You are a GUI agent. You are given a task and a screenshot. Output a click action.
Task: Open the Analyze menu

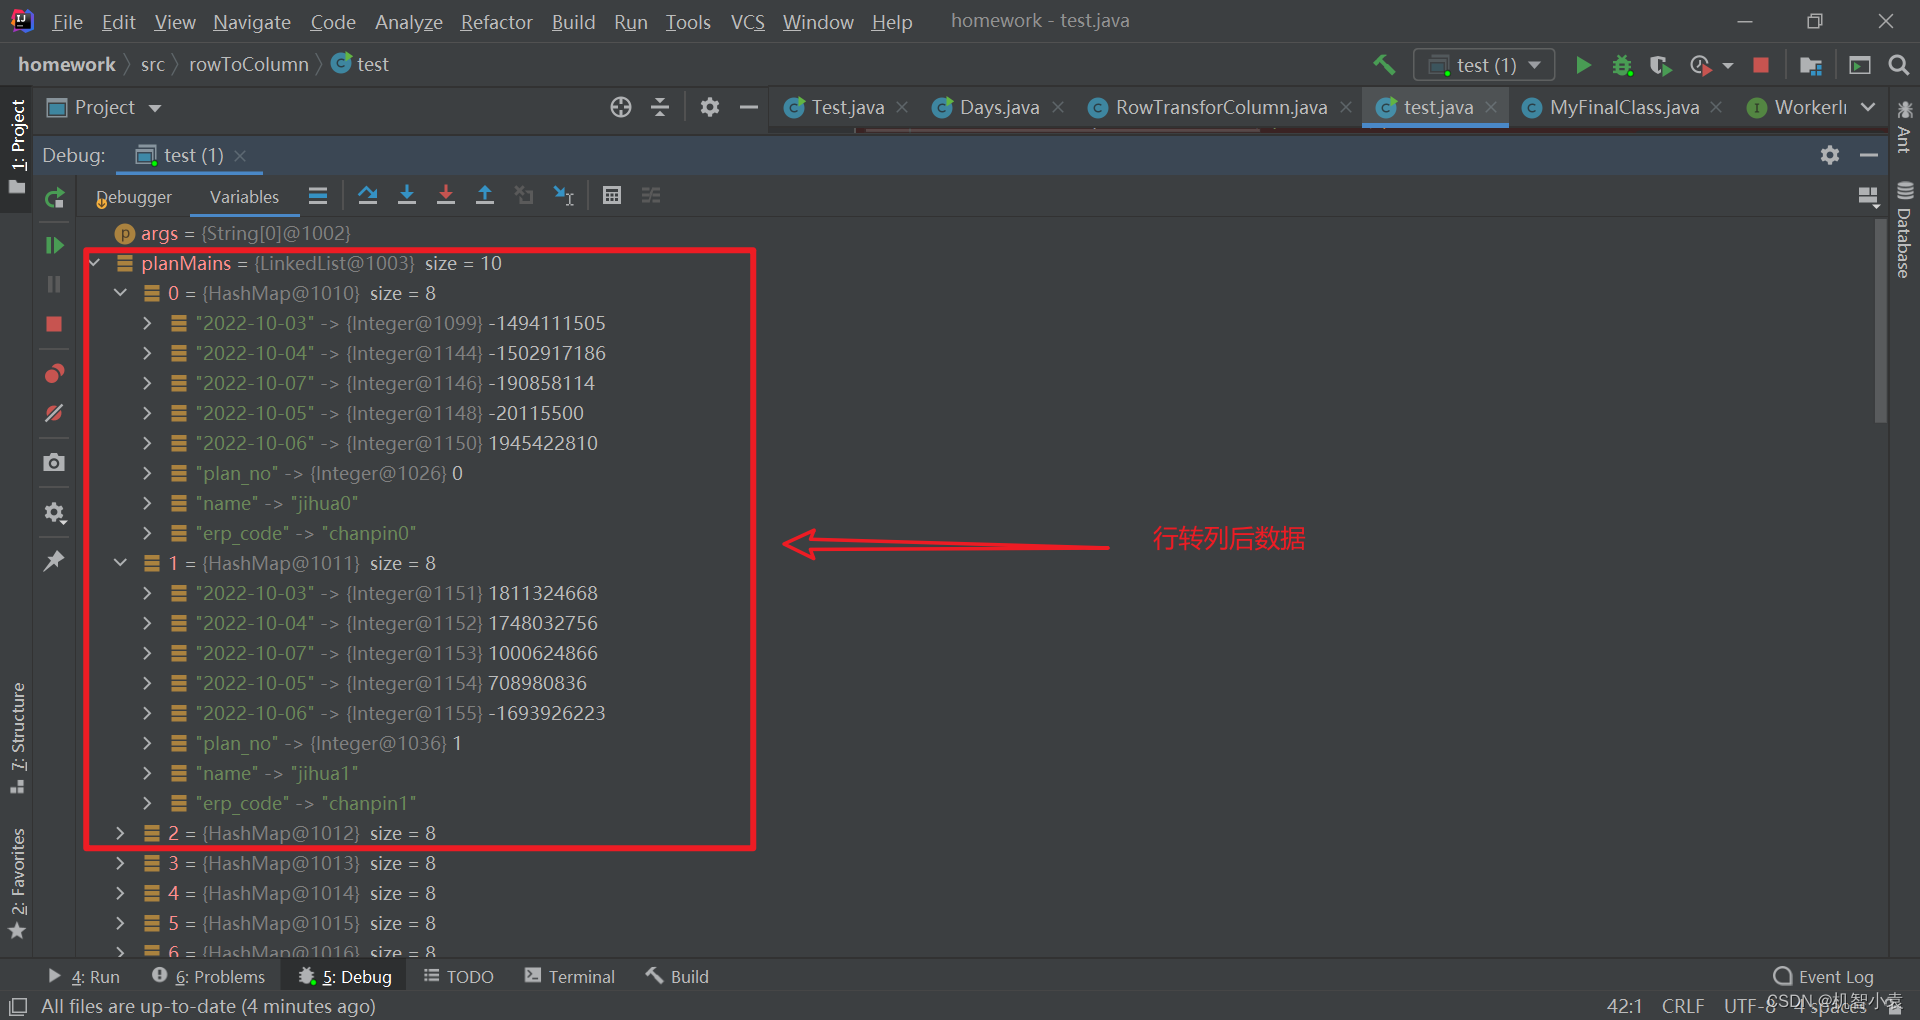point(409,22)
